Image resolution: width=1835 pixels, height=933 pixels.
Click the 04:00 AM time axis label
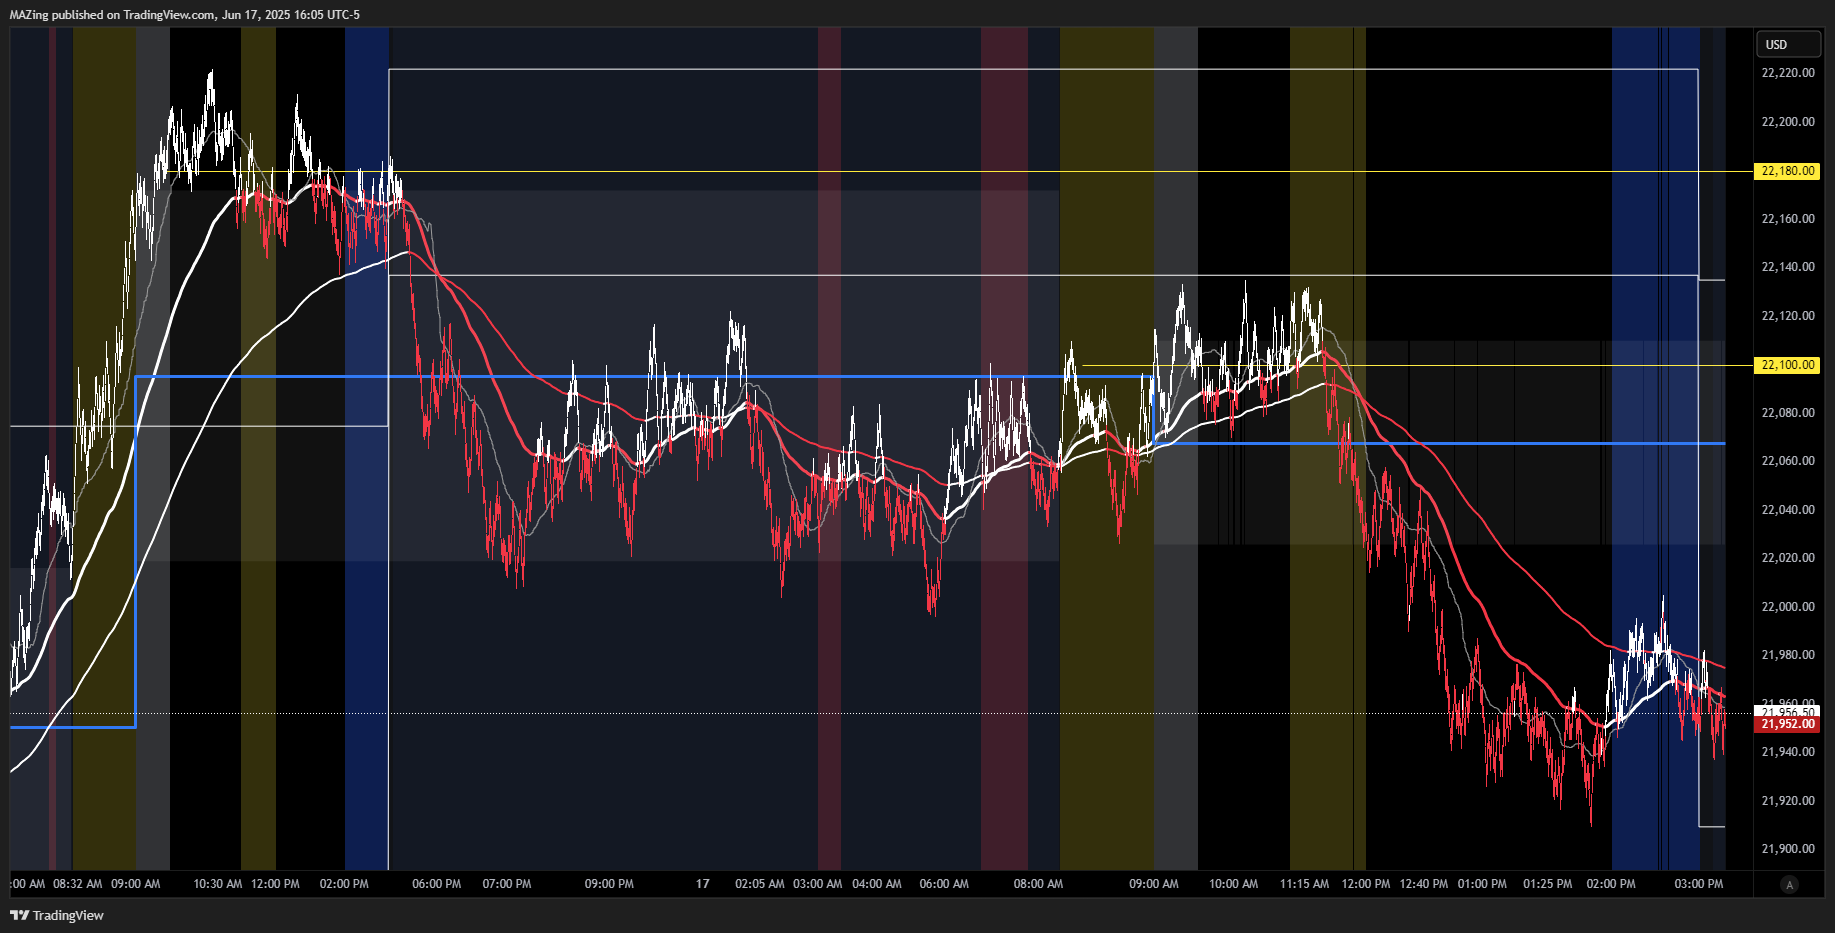877,884
